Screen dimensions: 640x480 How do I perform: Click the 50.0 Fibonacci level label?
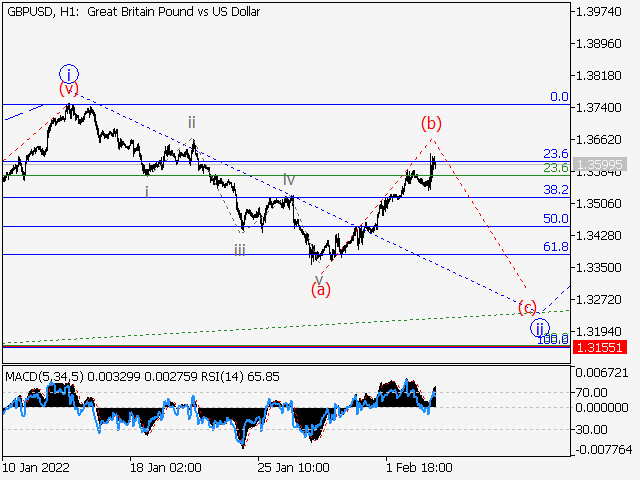tap(556, 218)
